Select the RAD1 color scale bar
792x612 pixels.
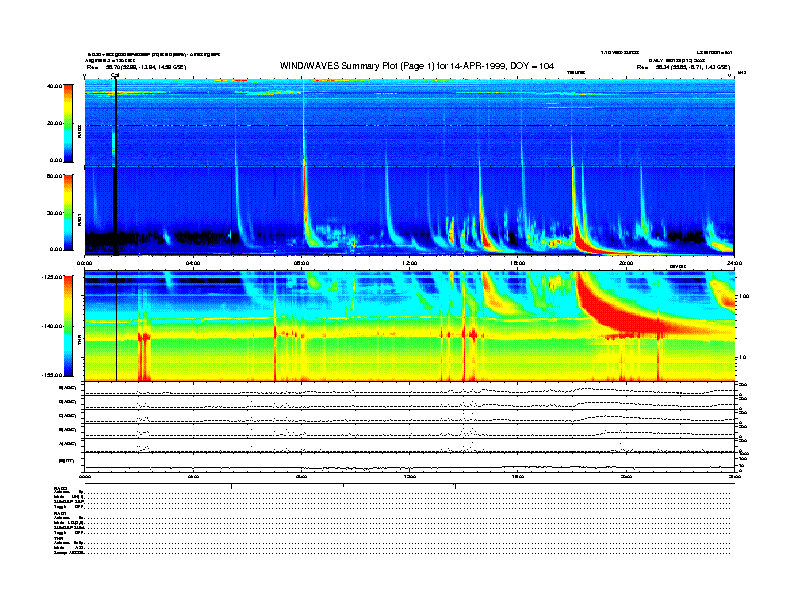(68, 213)
